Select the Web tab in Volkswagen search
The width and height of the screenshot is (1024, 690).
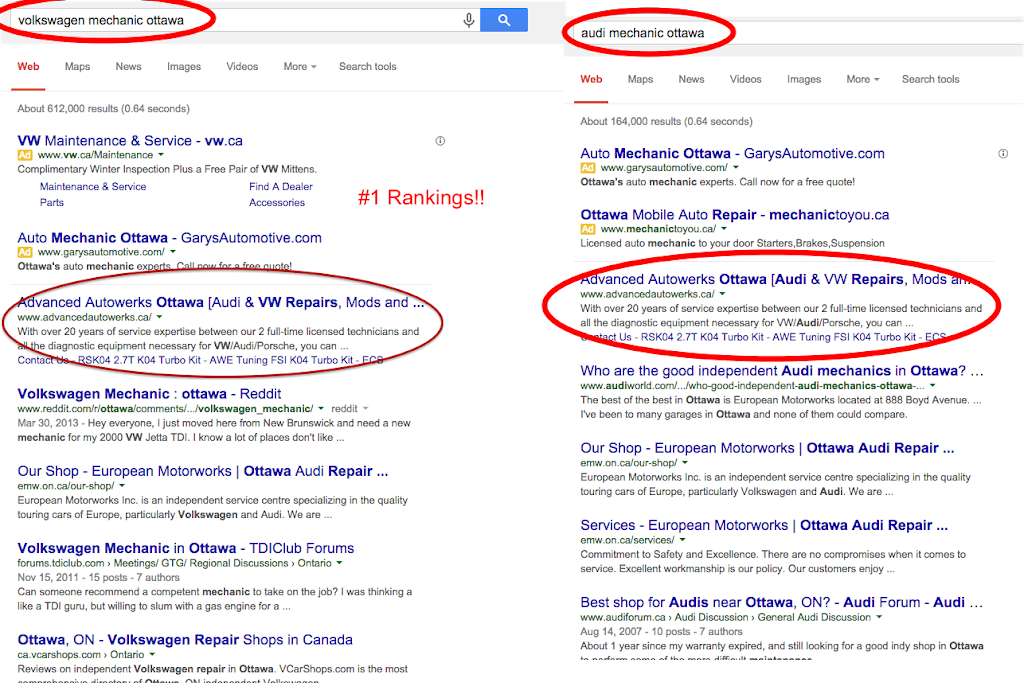click(x=28, y=67)
